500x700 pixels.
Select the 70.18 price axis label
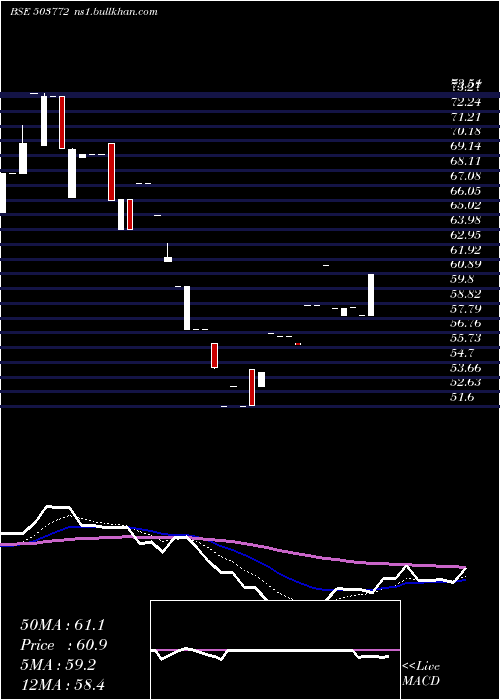[x=466, y=131]
